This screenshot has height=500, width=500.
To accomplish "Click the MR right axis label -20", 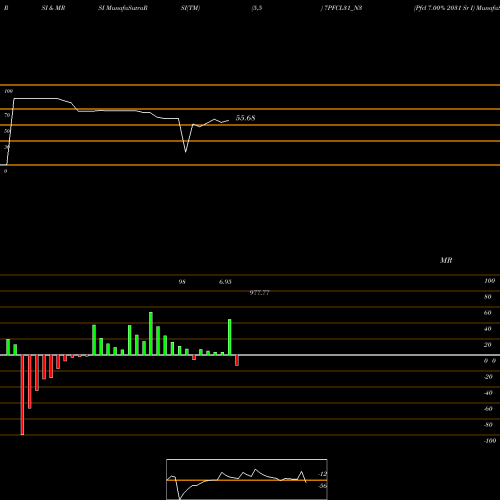I will [488, 377].
